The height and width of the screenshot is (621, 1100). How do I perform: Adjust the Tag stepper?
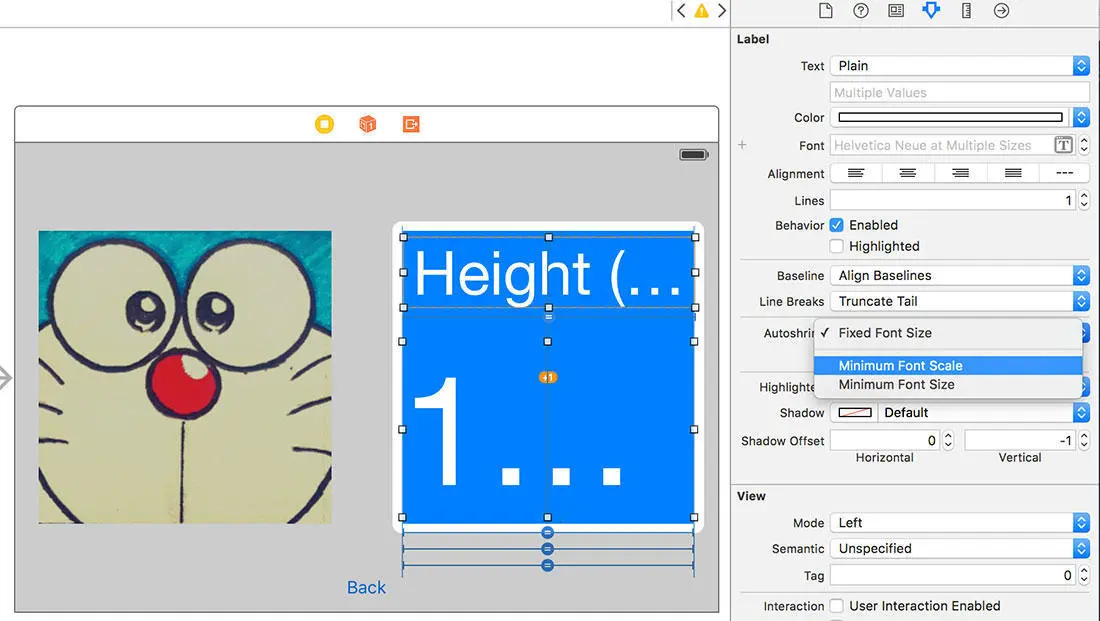click(x=1084, y=575)
